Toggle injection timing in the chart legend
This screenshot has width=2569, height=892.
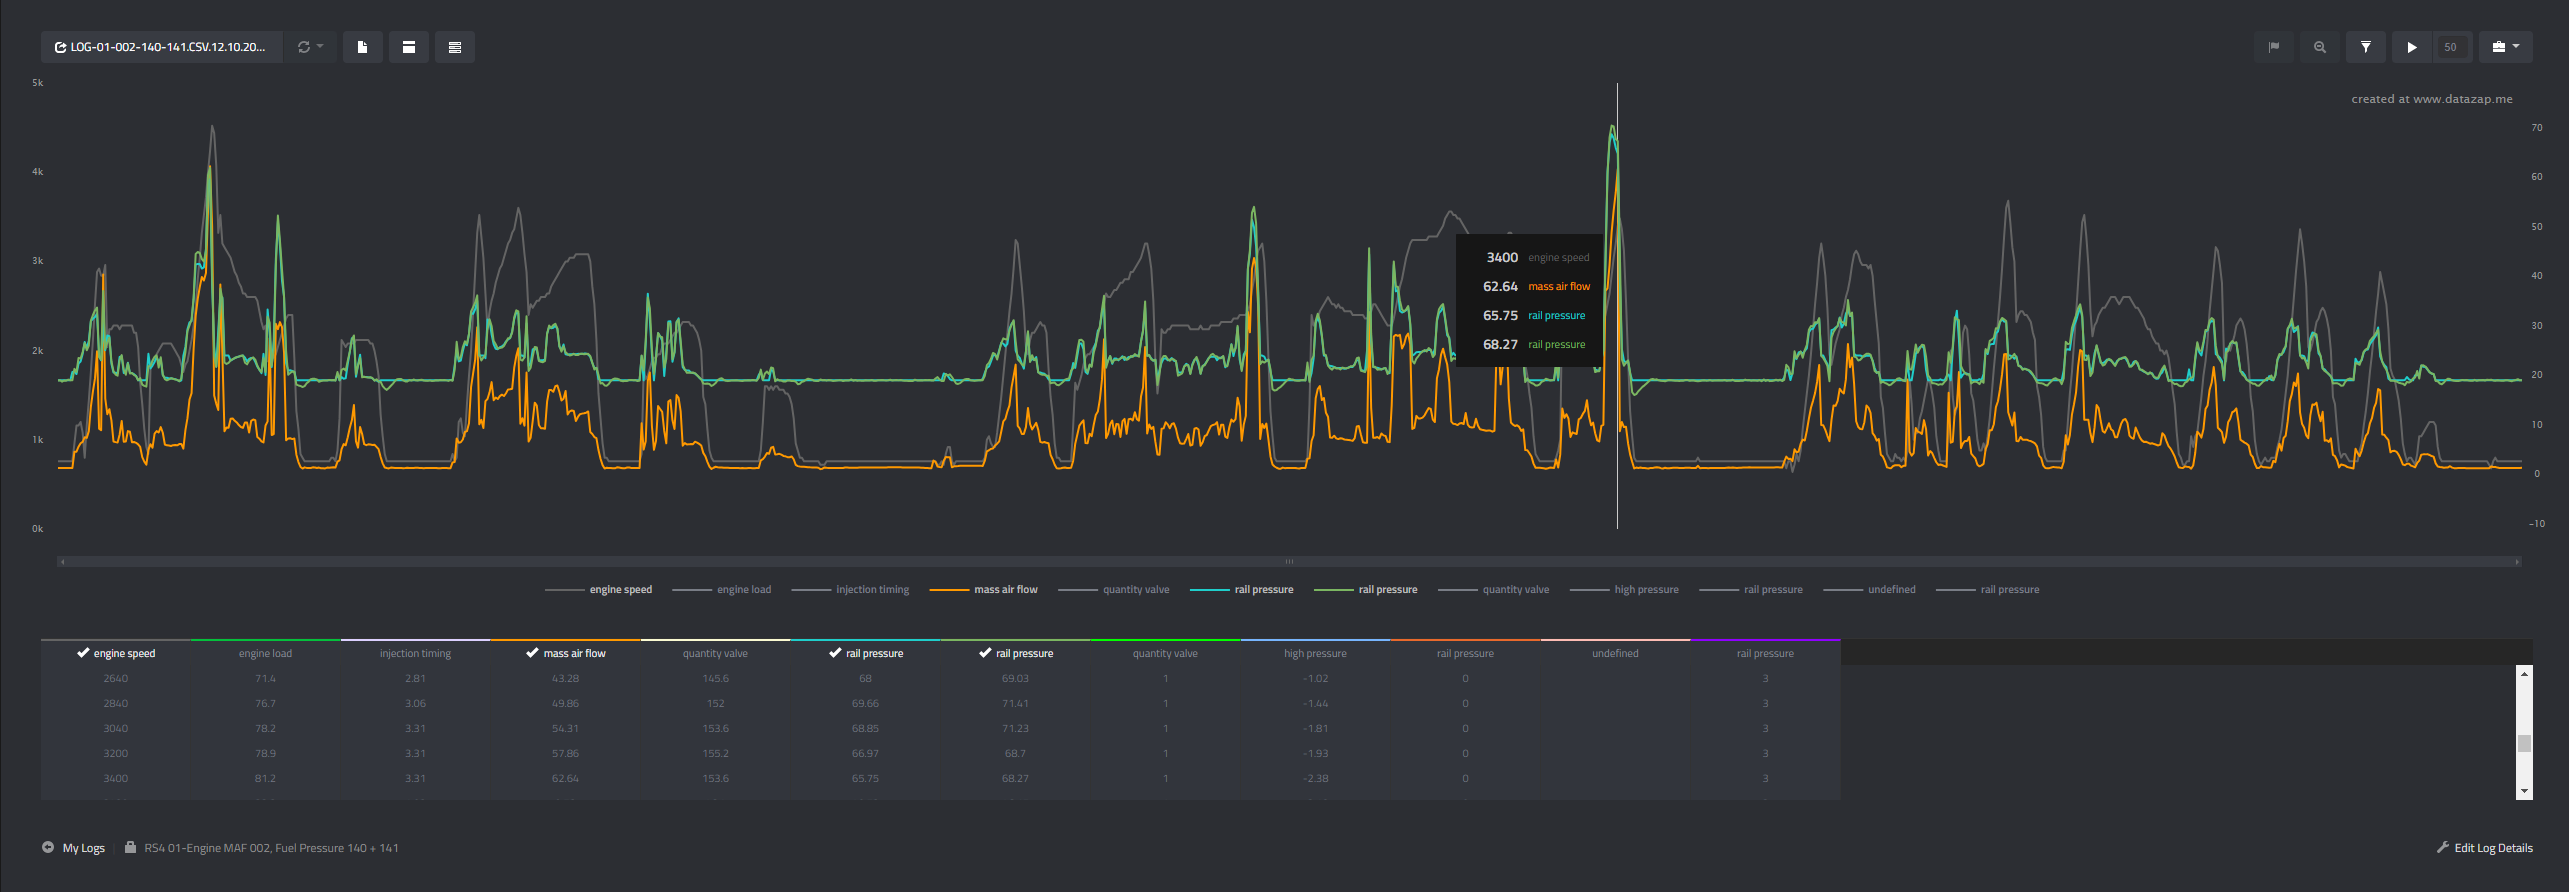click(x=872, y=590)
